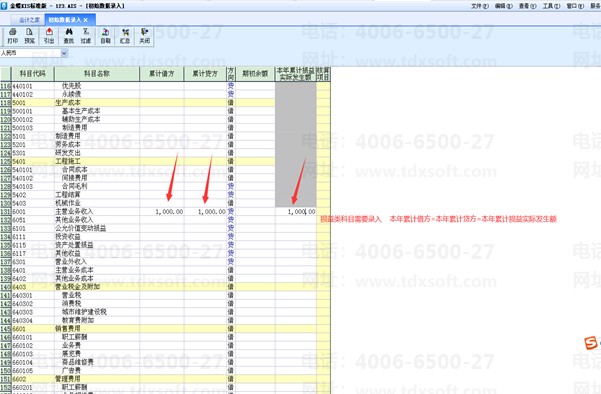This screenshot has width=601, height=394.
Task: Click the 主营业务成本 account name
Action: (74, 270)
